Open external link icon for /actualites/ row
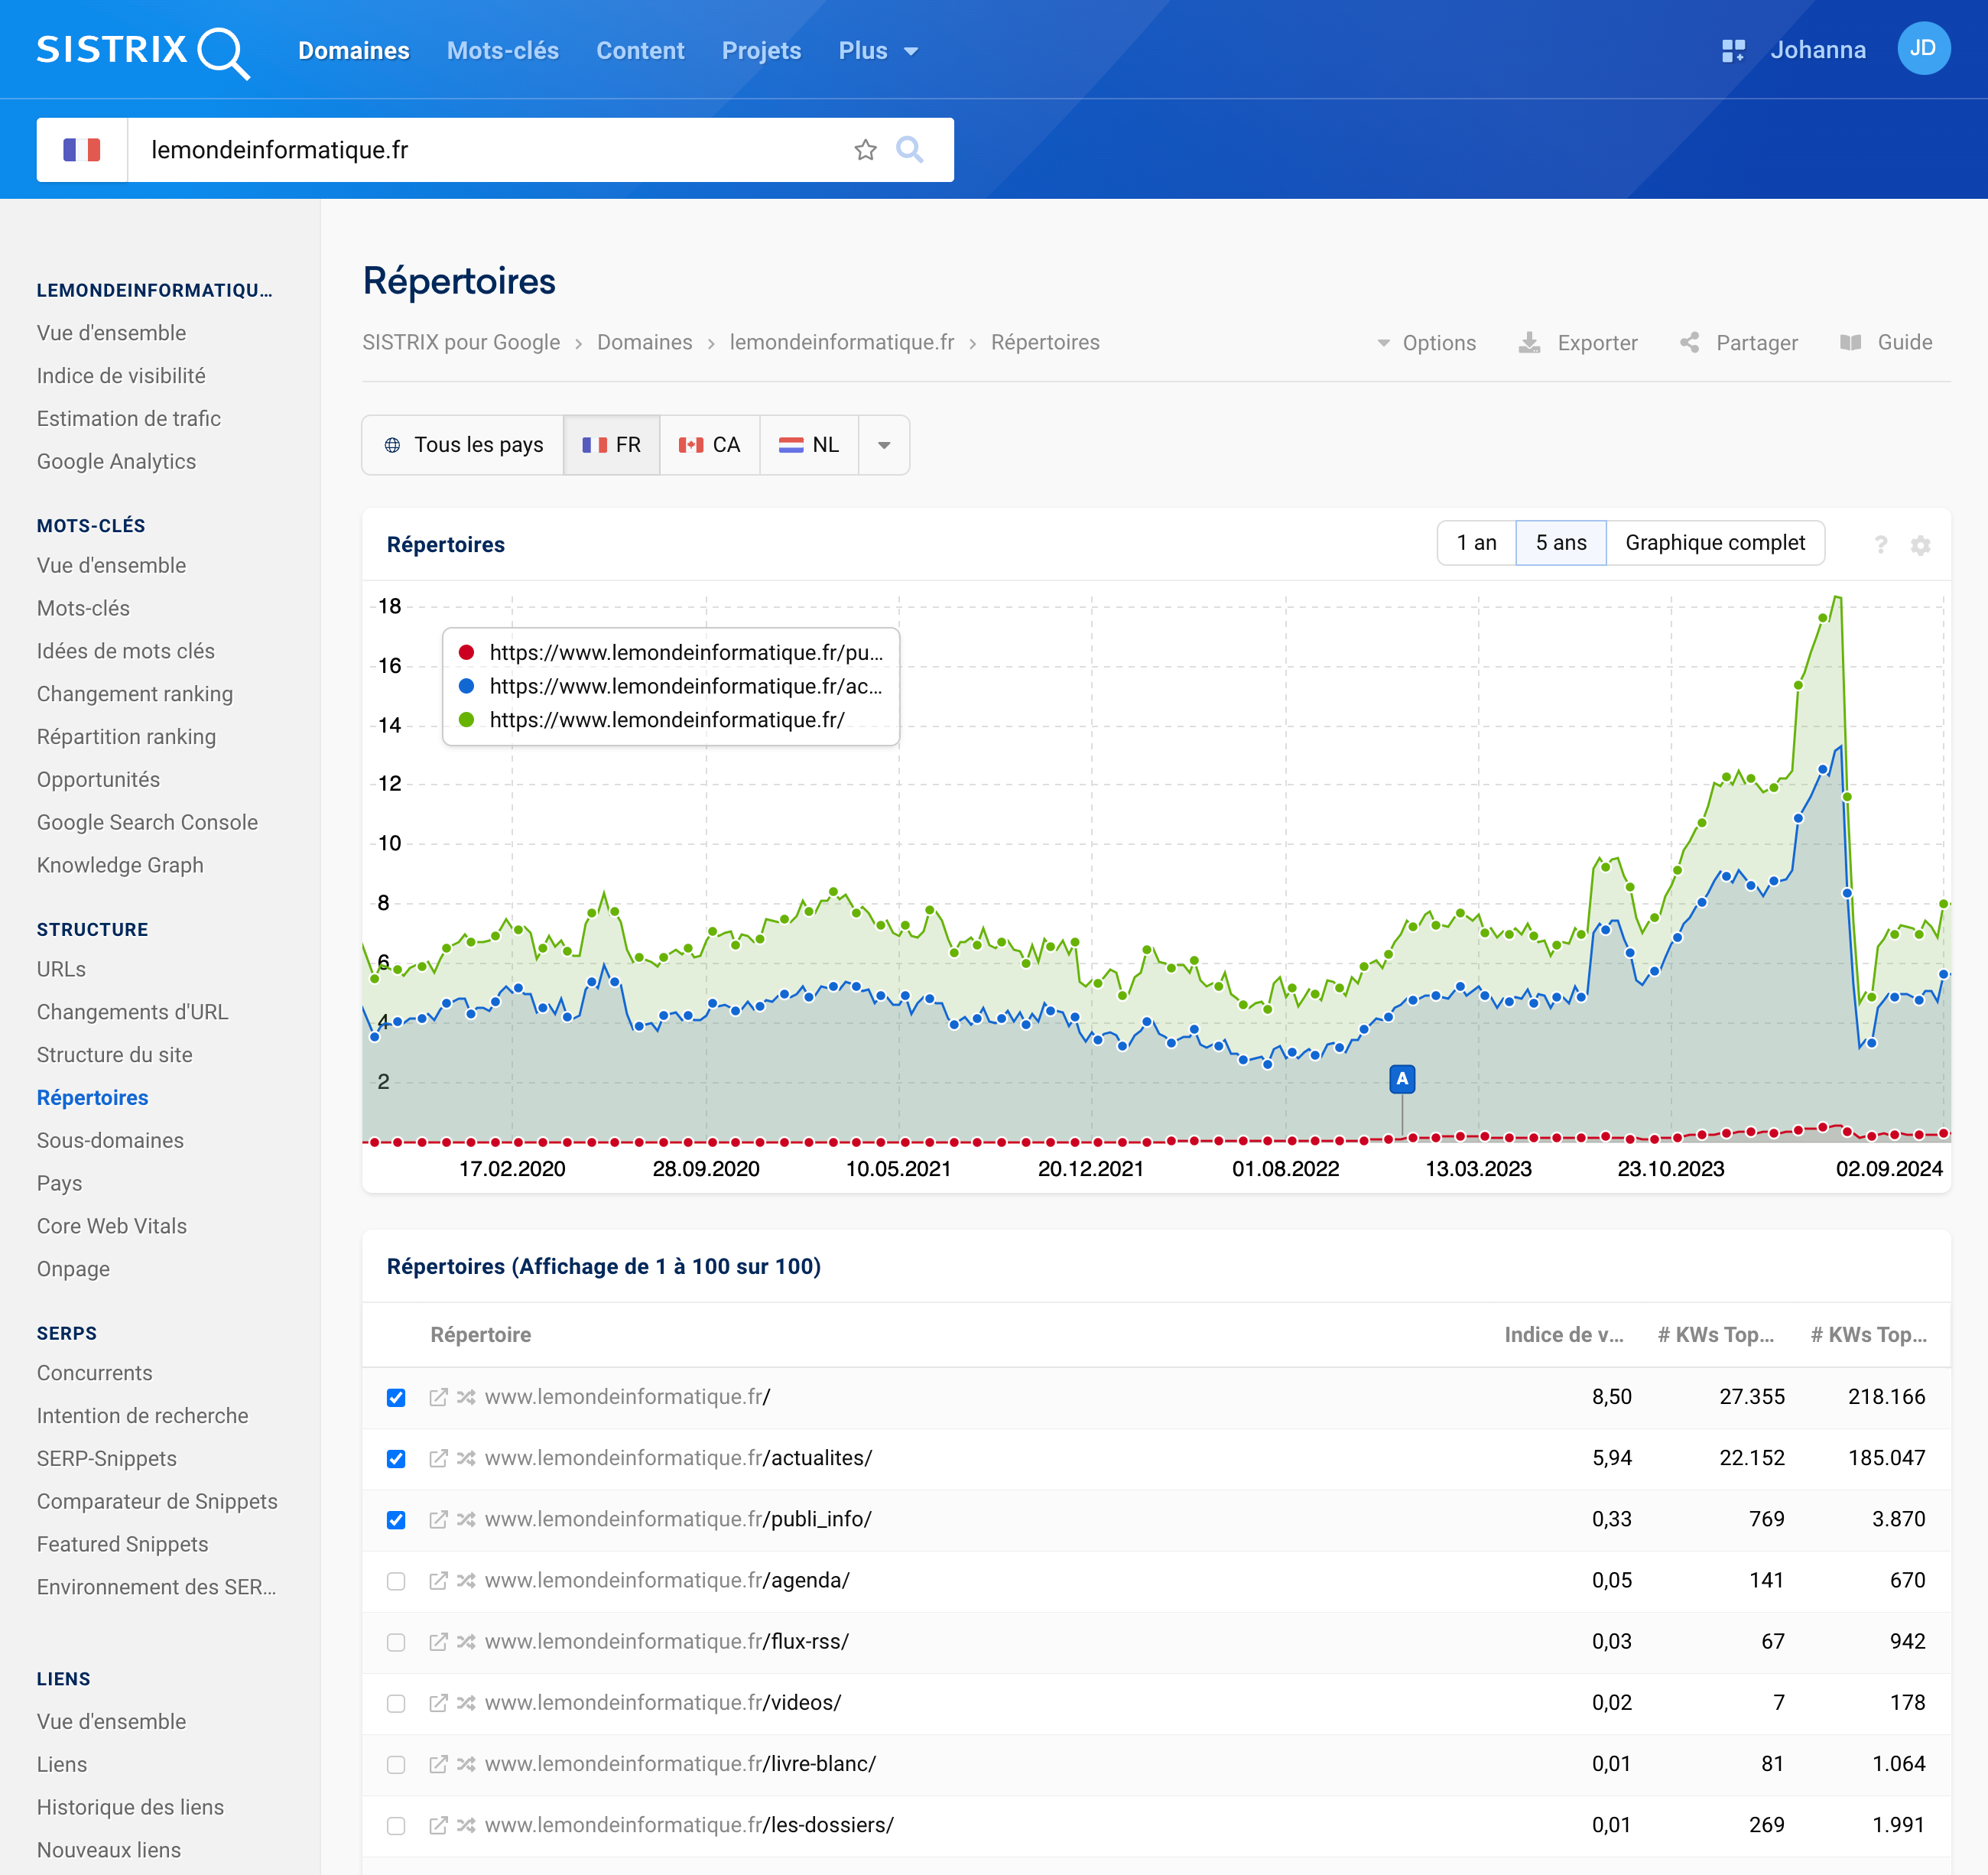Screen dimensions: 1988x1875 click(x=438, y=1458)
